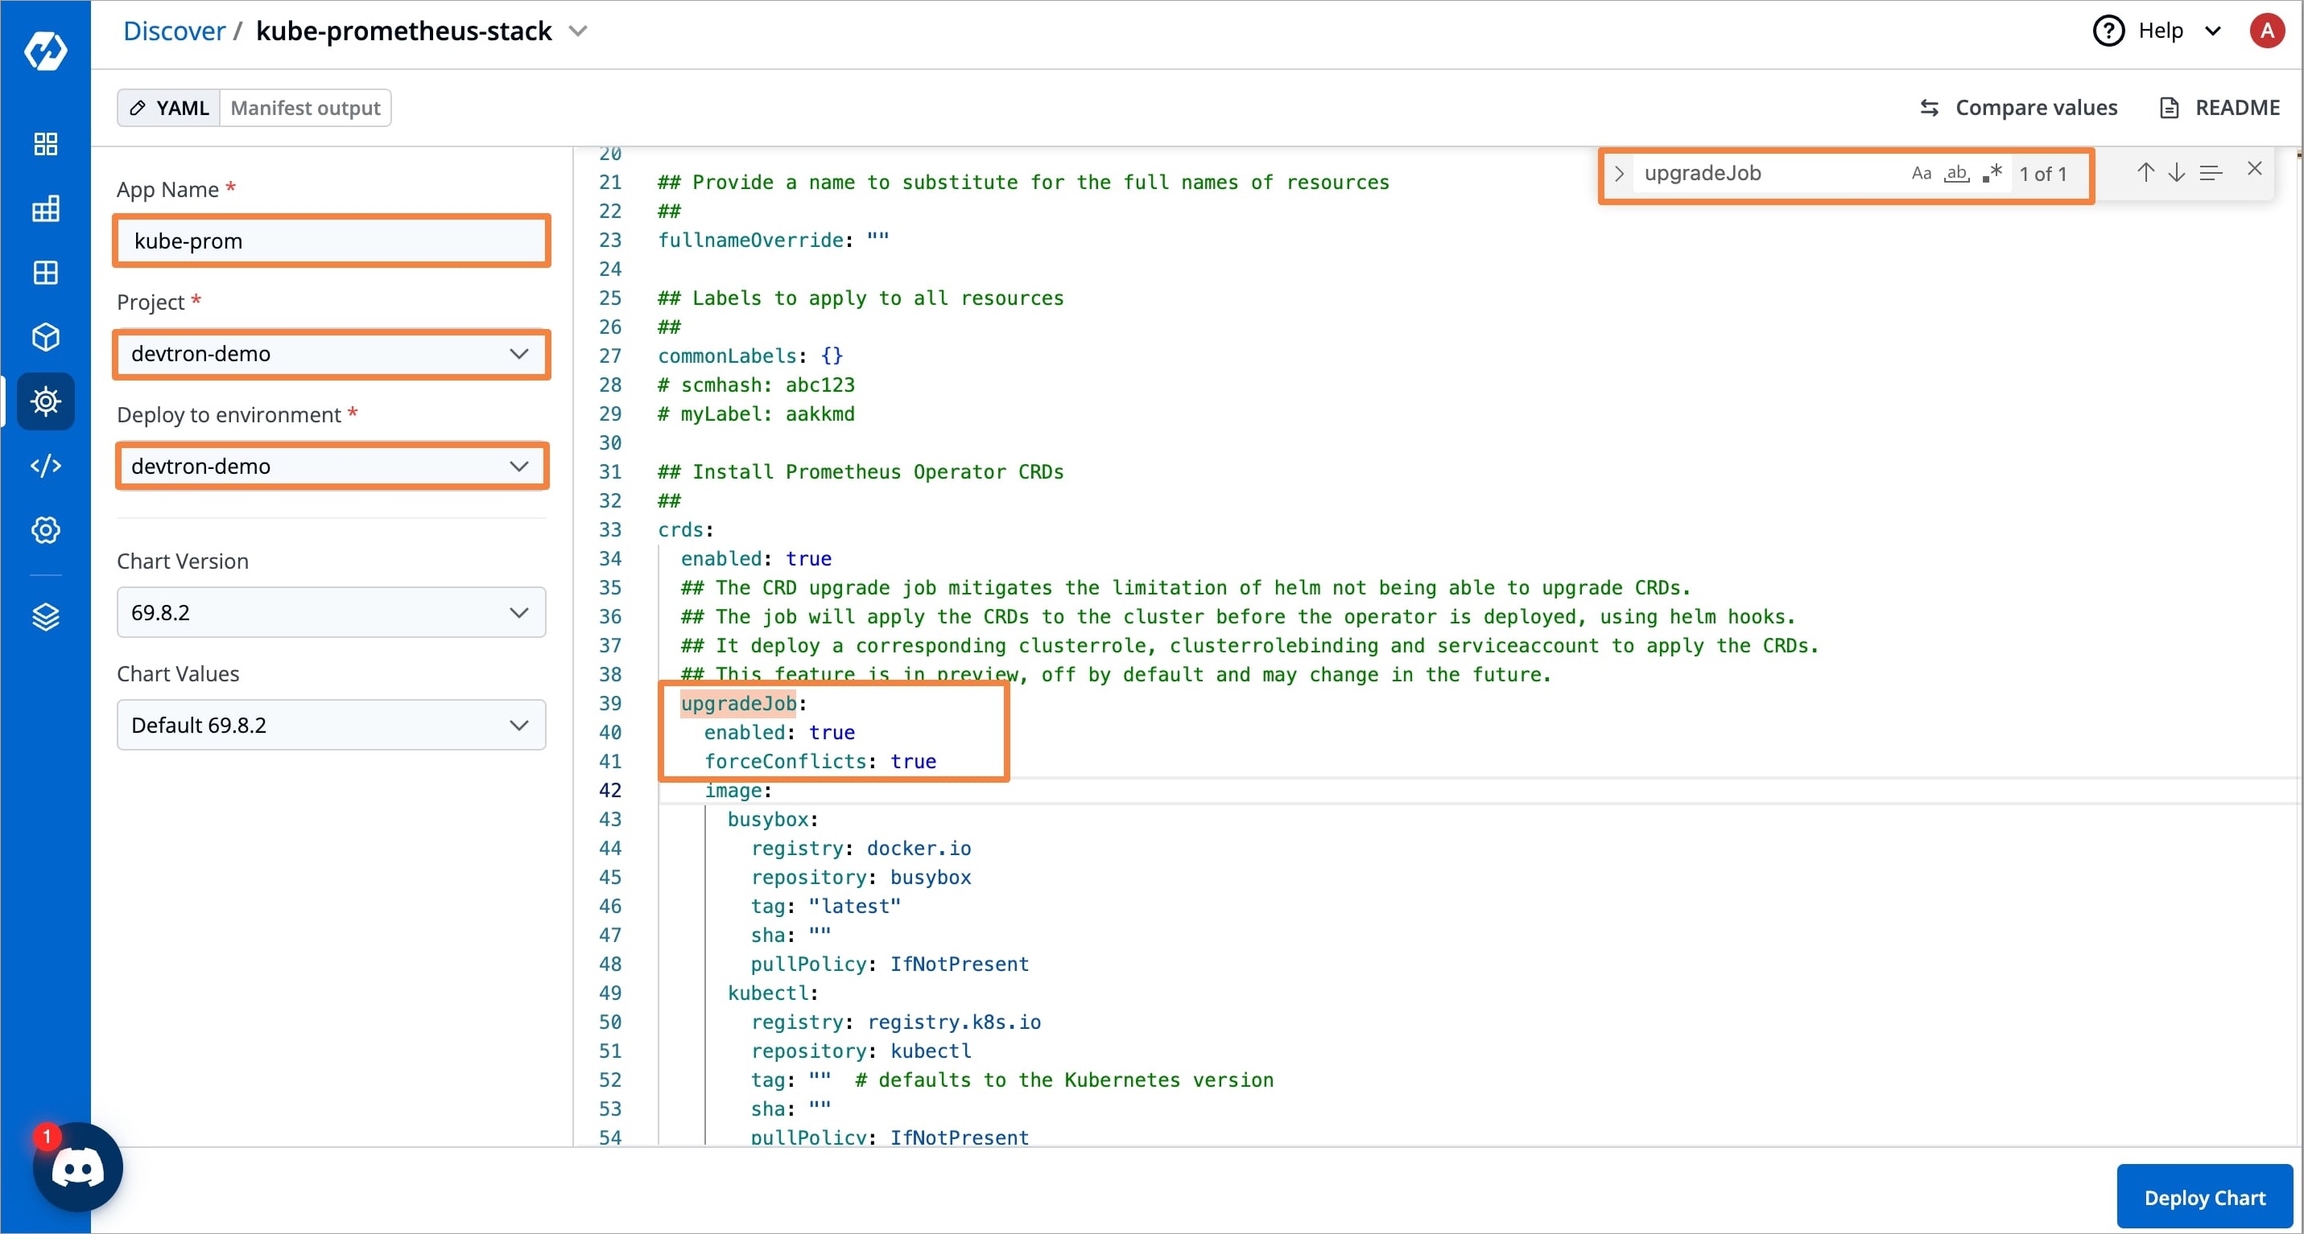The image size is (2304, 1234).
Task: Click the Deploy Chart button
Action: point(2203,1197)
